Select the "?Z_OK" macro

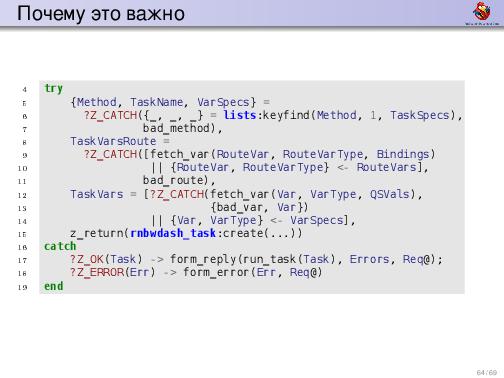tap(86, 259)
